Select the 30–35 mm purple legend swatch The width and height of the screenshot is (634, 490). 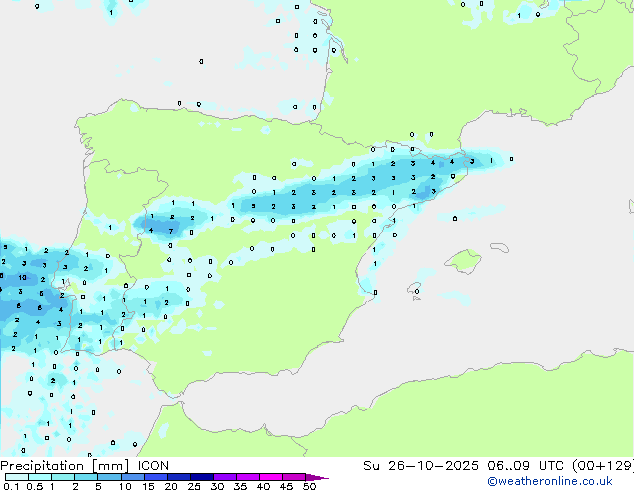coord(225,477)
